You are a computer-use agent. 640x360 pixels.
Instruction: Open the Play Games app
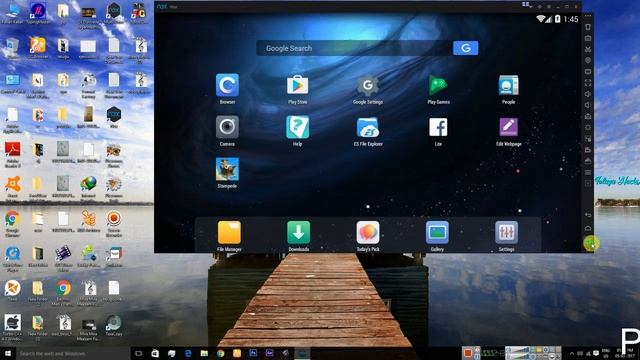(438, 85)
